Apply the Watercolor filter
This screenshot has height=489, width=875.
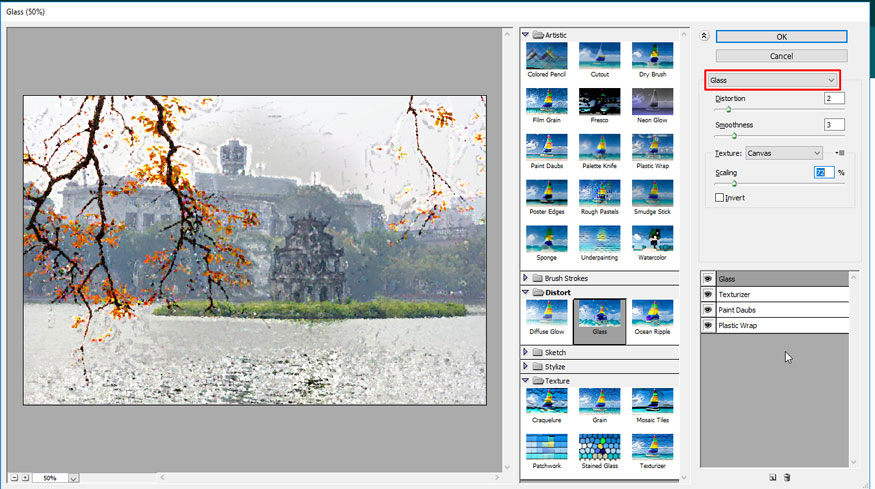click(x=652, y=239)
